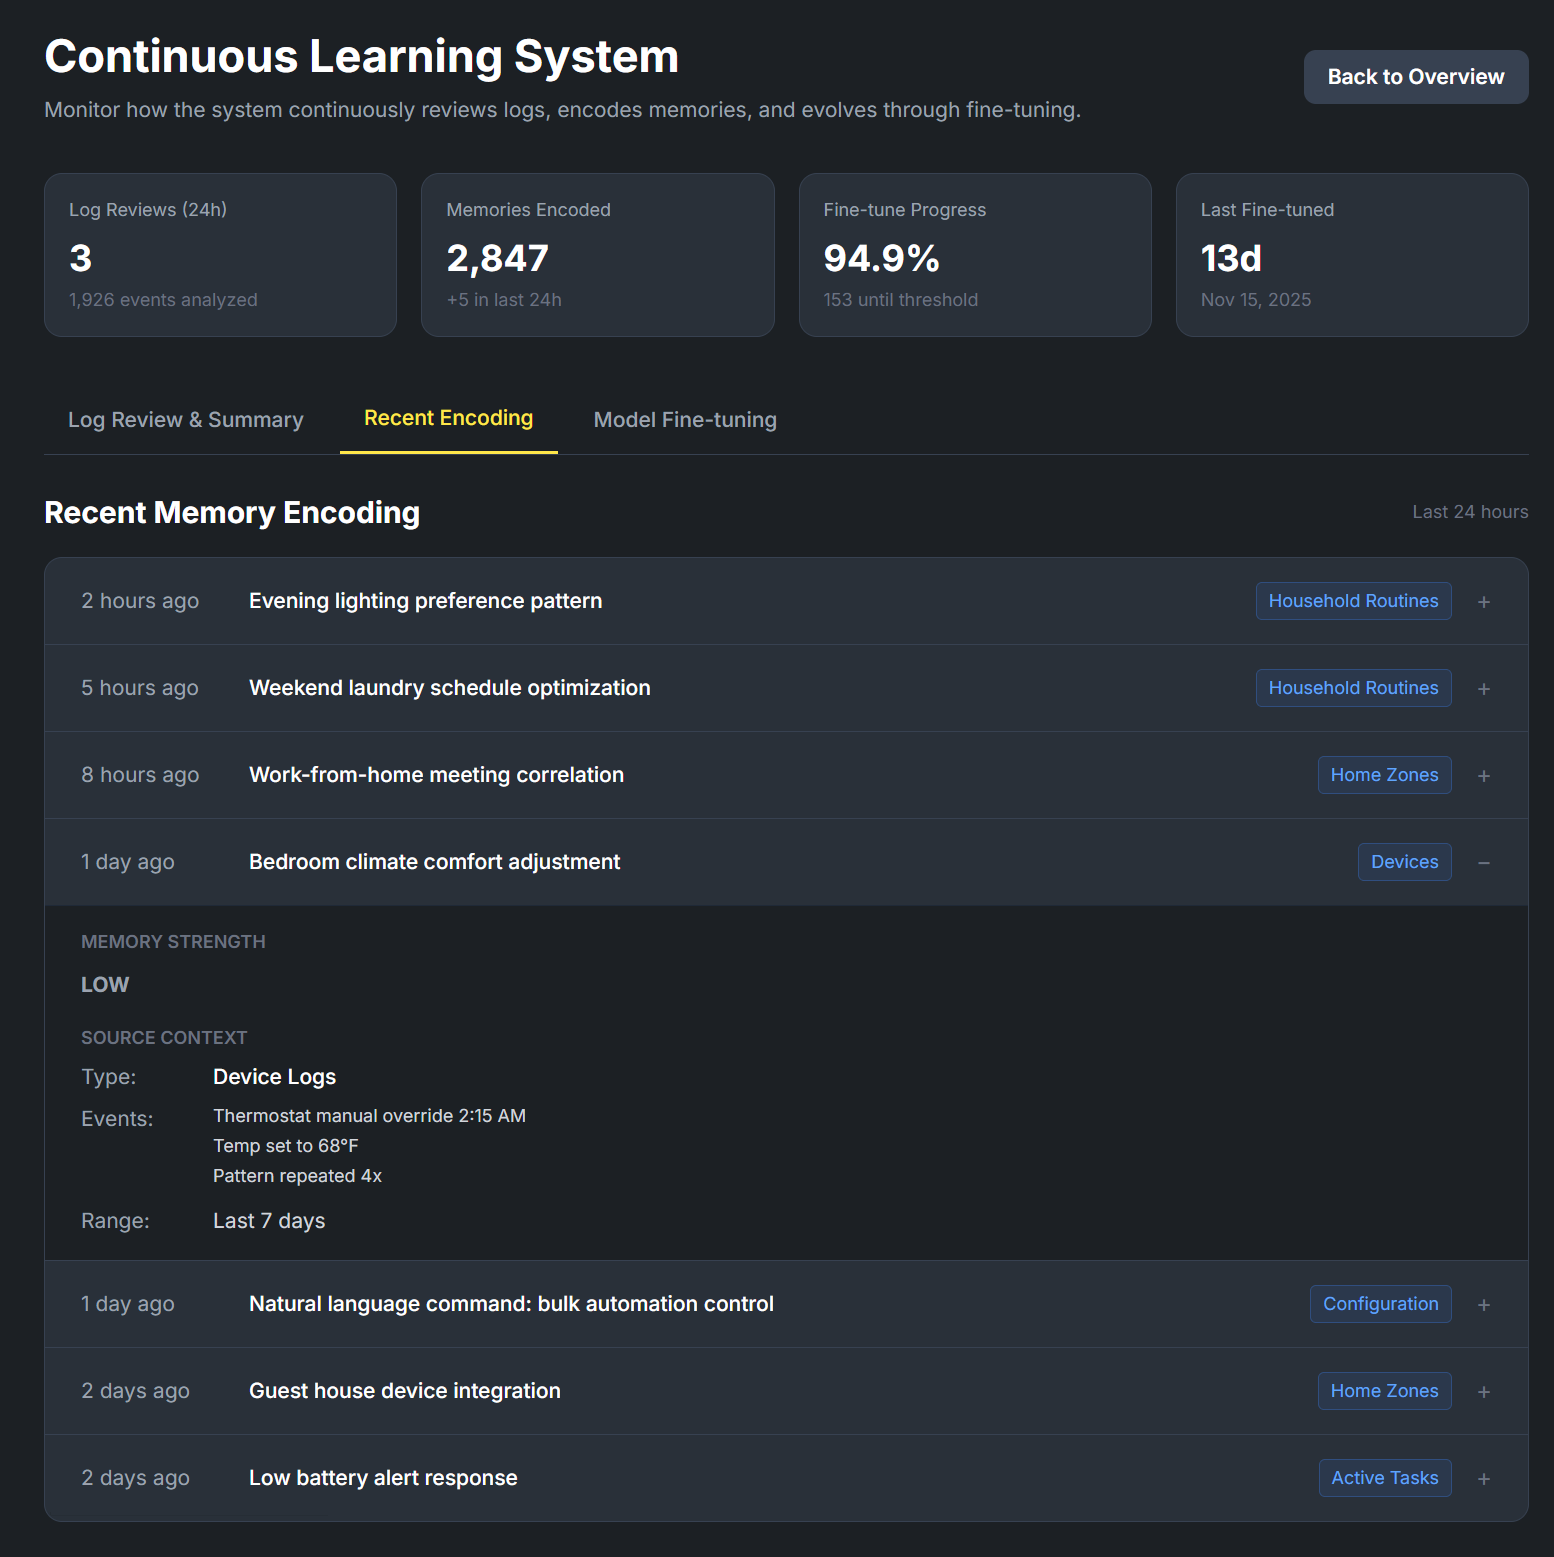Click the Memories Encoded stat card

click(x=597, y=255)
